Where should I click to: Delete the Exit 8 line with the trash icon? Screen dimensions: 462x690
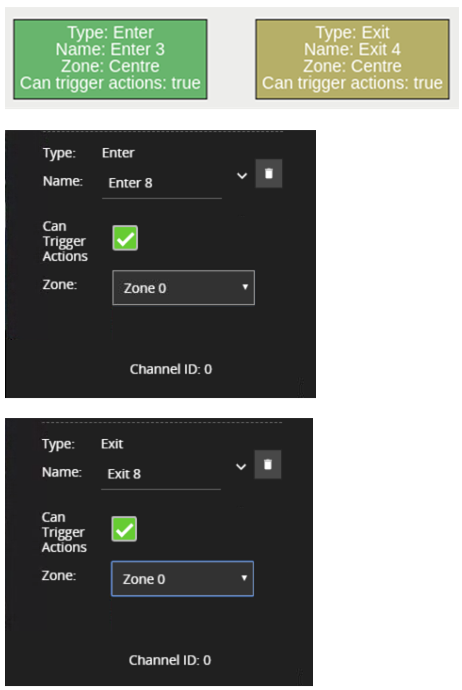tap(268, 464)
